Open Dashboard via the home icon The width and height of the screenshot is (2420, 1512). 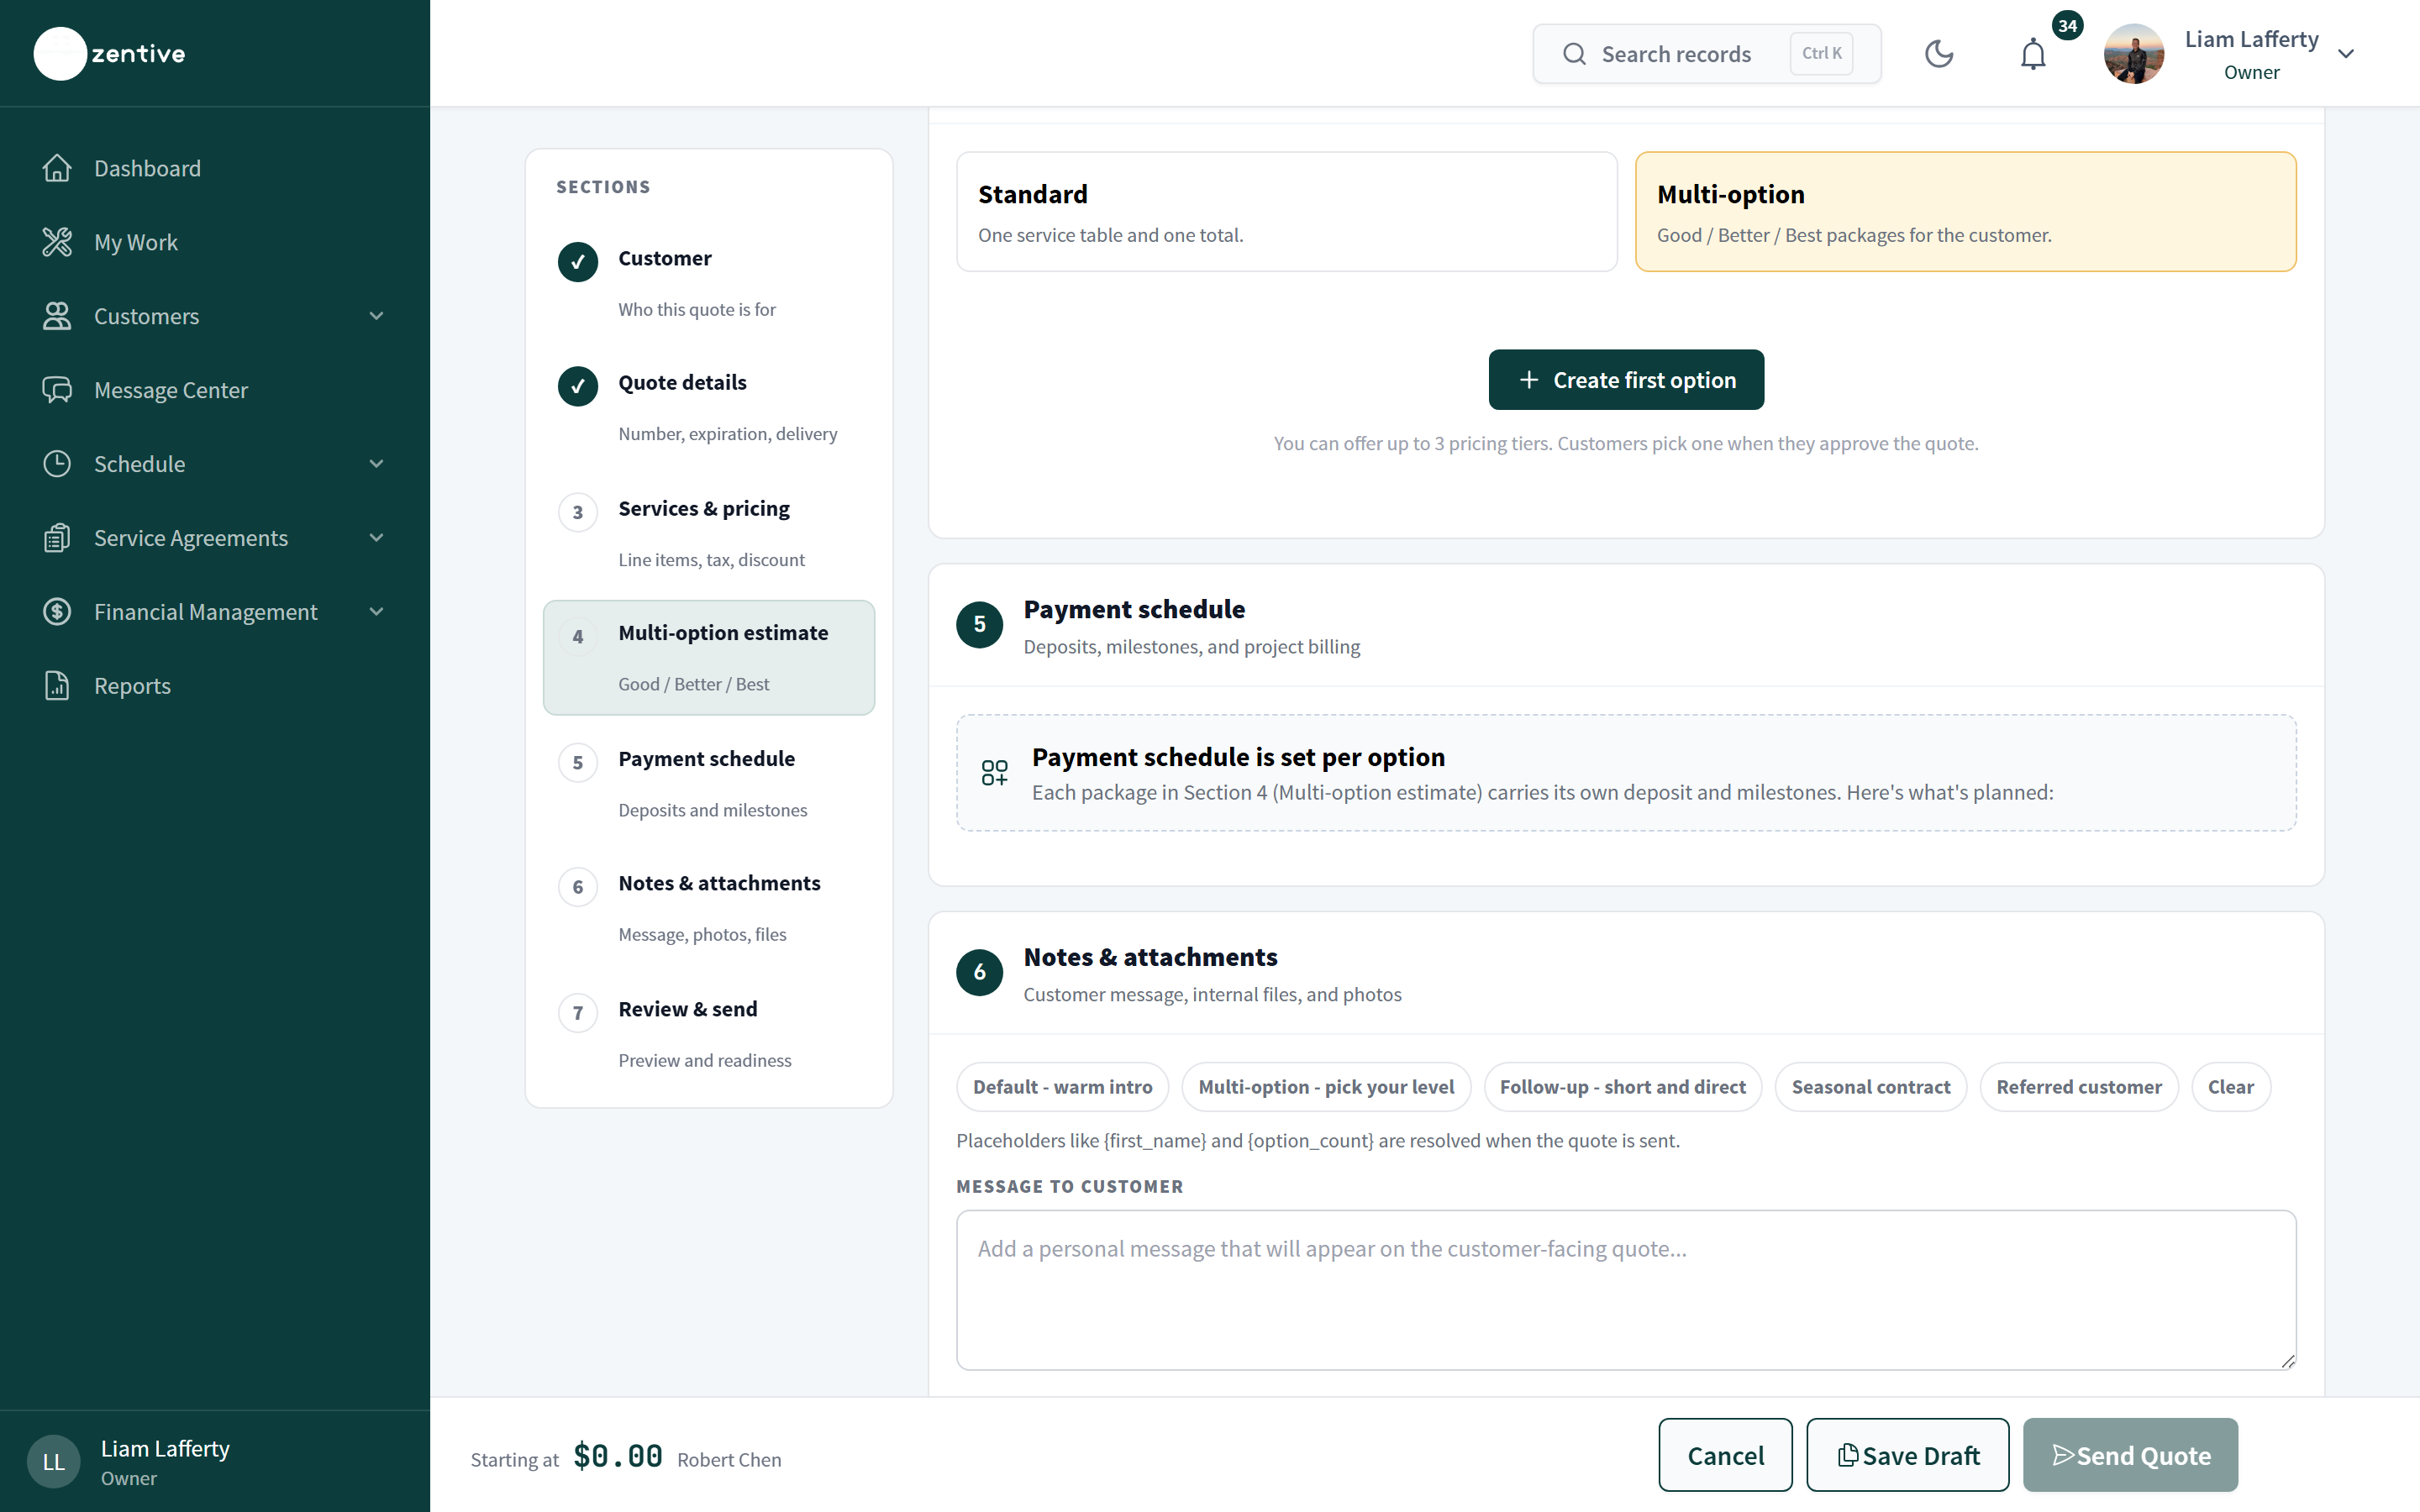(57, 168)
